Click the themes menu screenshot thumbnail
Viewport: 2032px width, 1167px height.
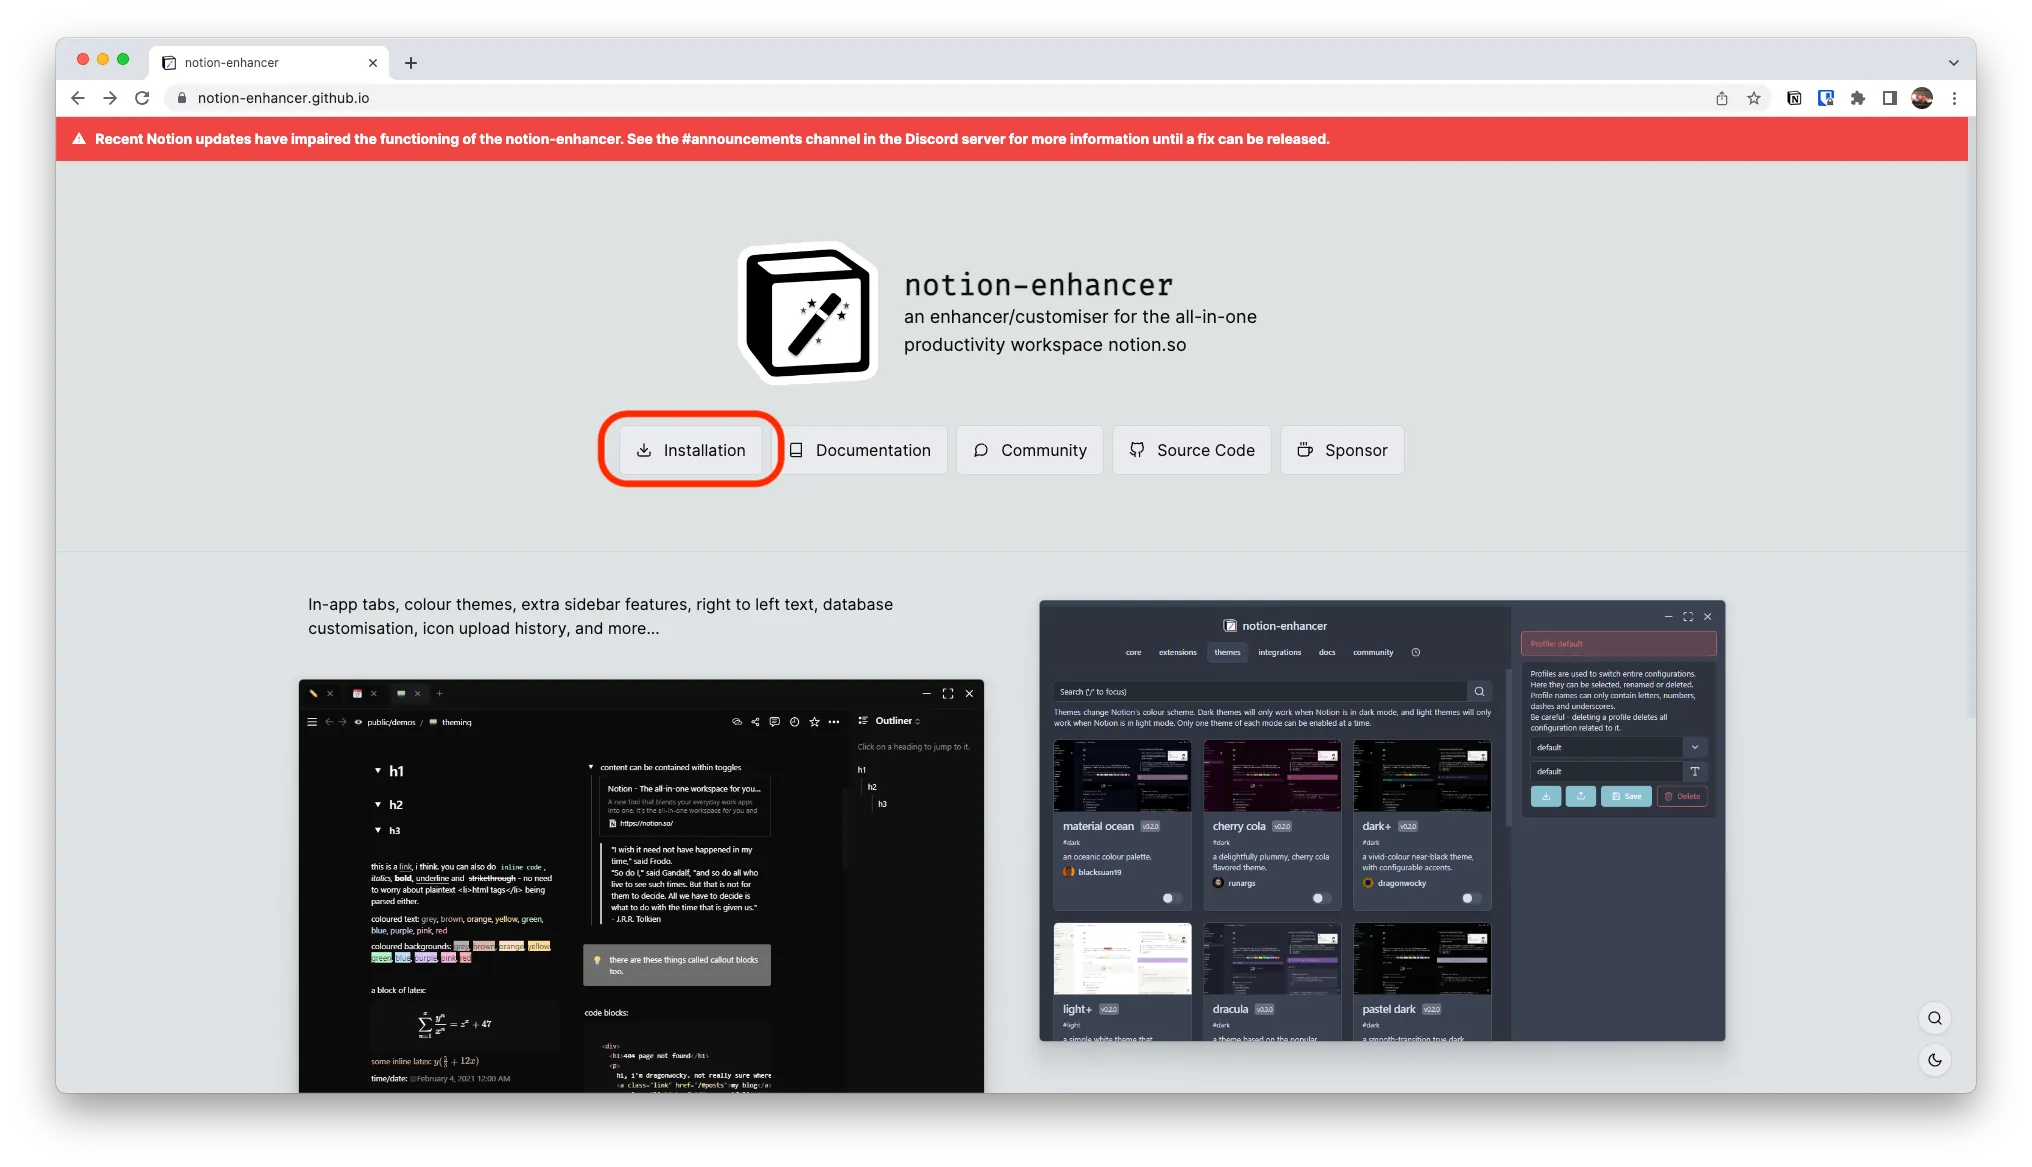pyautogui.click(x=1382, y=820)
